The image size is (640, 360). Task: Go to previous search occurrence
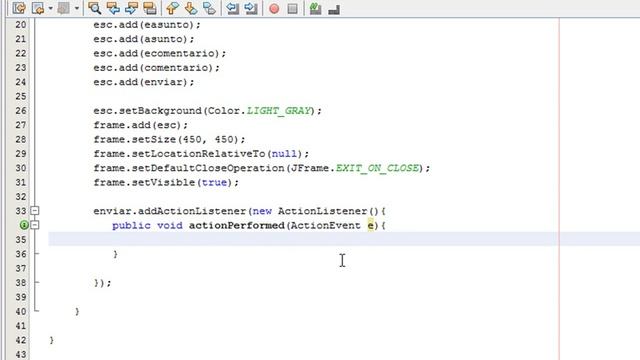[x=113, y=8]
